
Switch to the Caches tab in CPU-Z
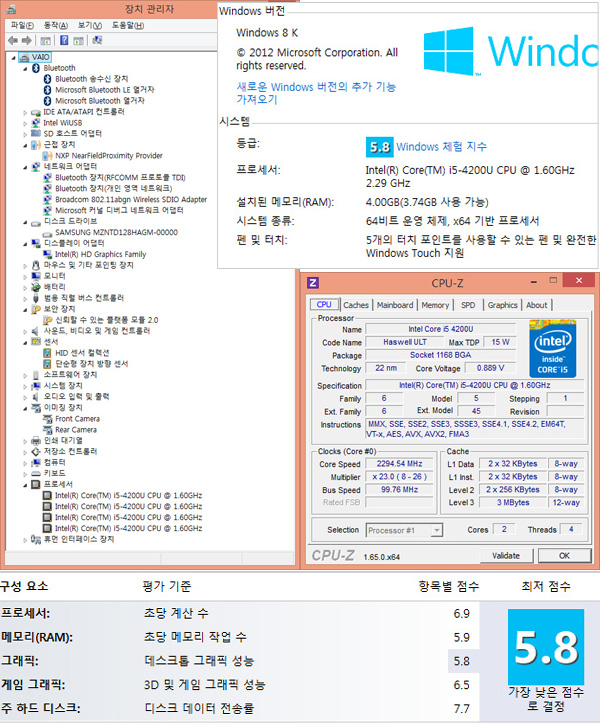coord(356,305)
